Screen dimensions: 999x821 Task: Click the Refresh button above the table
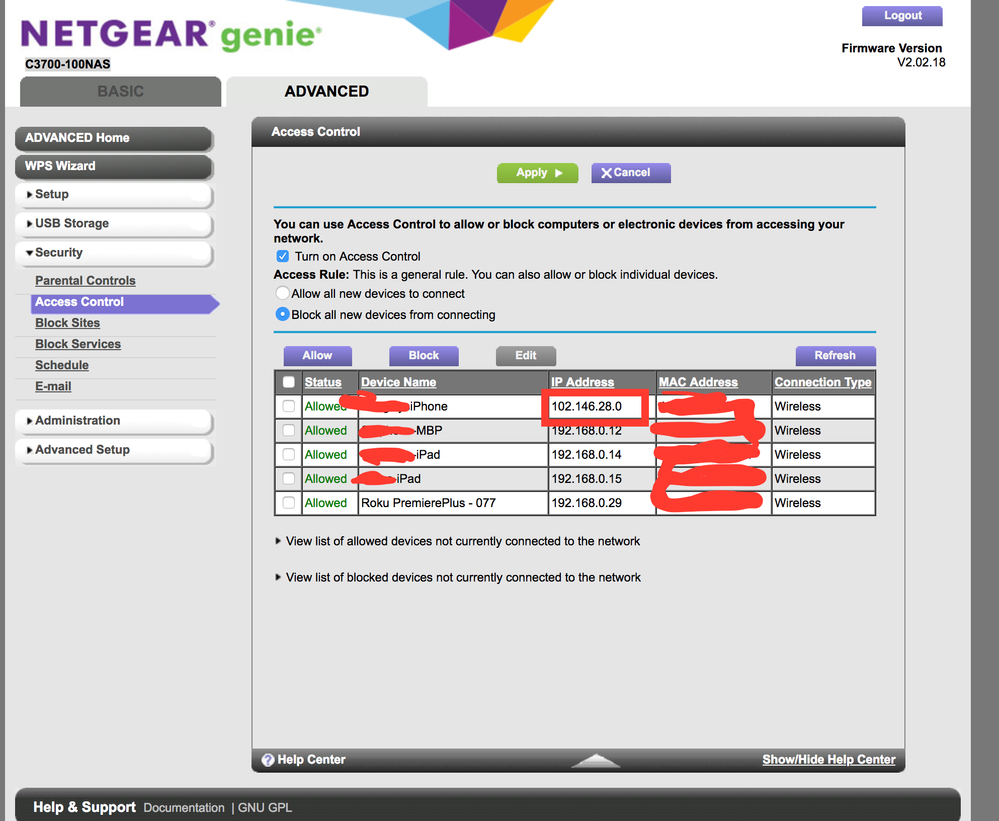[x=835, y=355]
